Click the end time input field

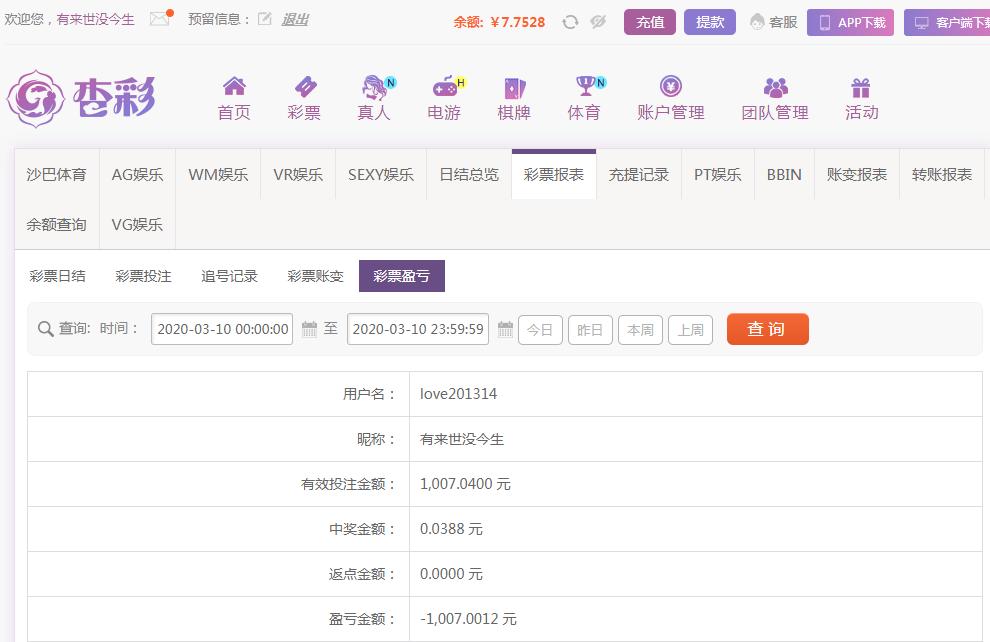coord(418,329)
